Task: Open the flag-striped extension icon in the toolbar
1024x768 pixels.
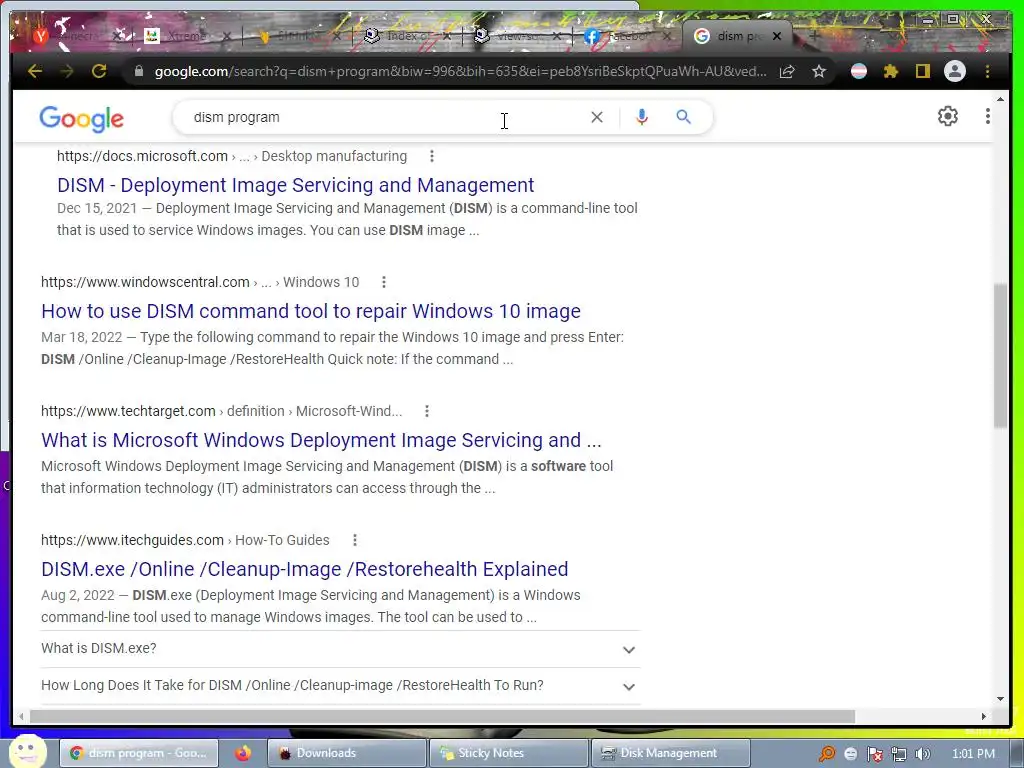Action: tap(859, 71)
